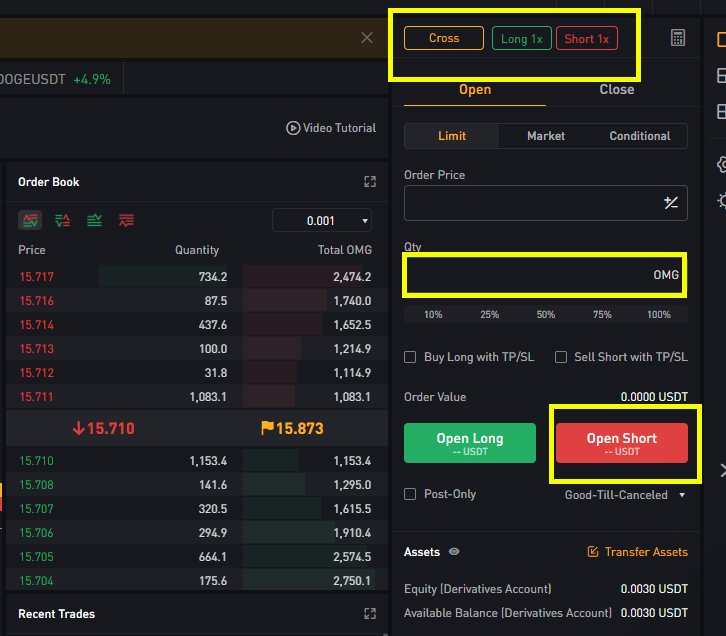Switch to the Open tab
This screenshot has height=636, width=726.
(475, 89)
